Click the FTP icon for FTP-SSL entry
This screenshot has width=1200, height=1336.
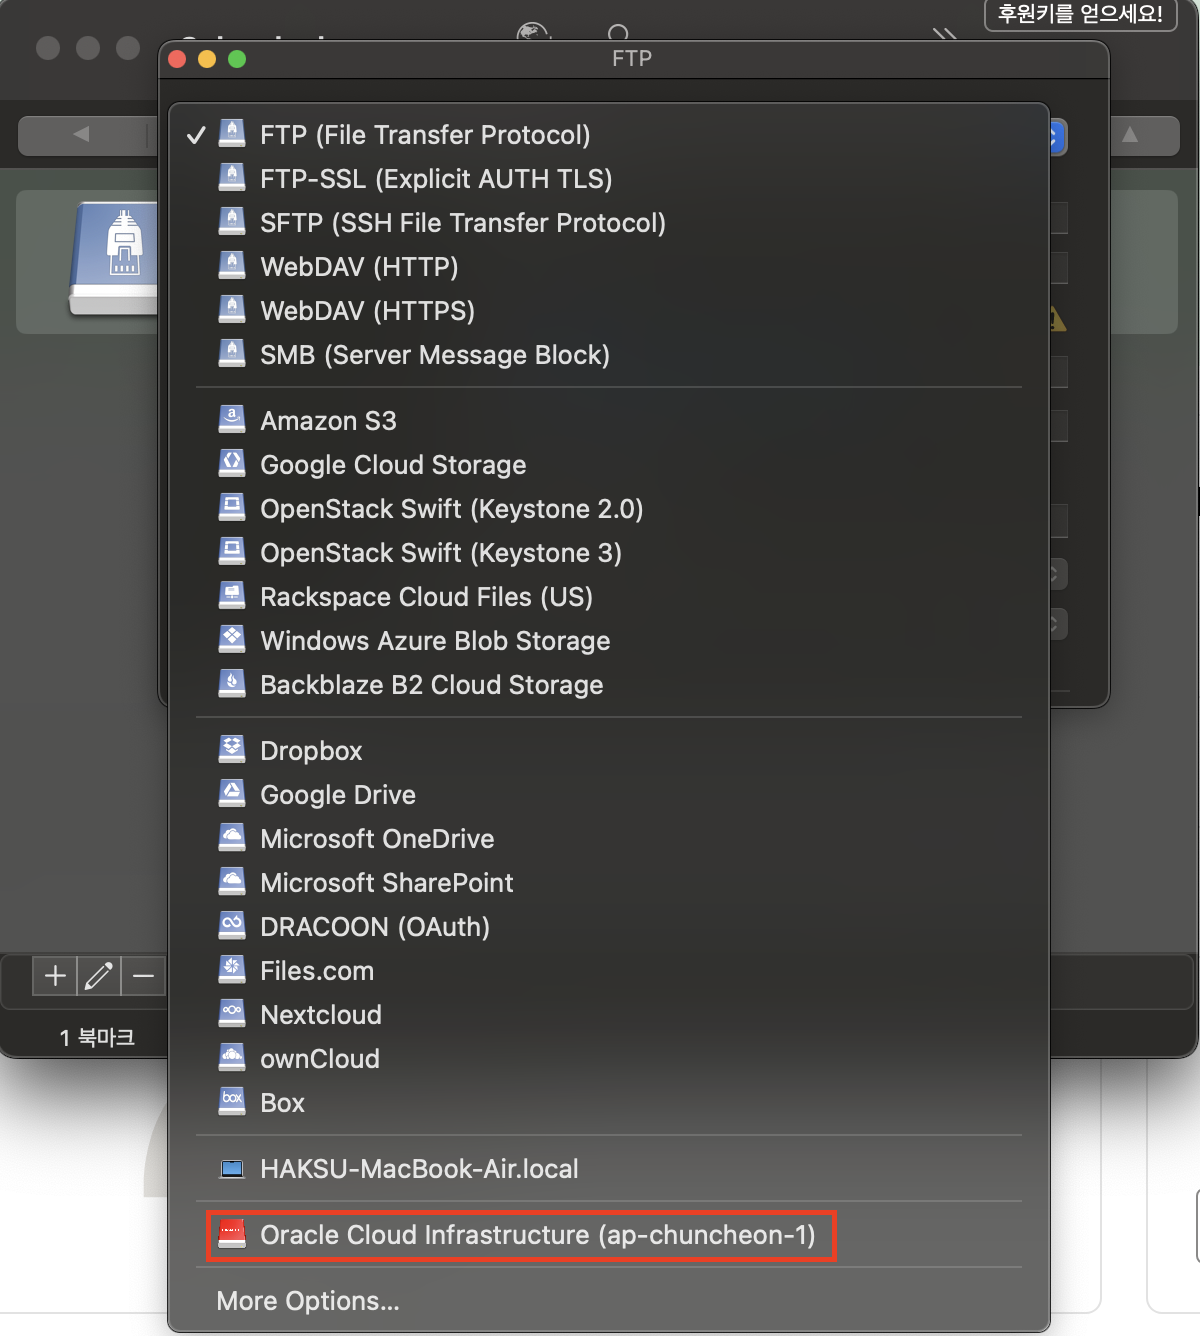232,178
